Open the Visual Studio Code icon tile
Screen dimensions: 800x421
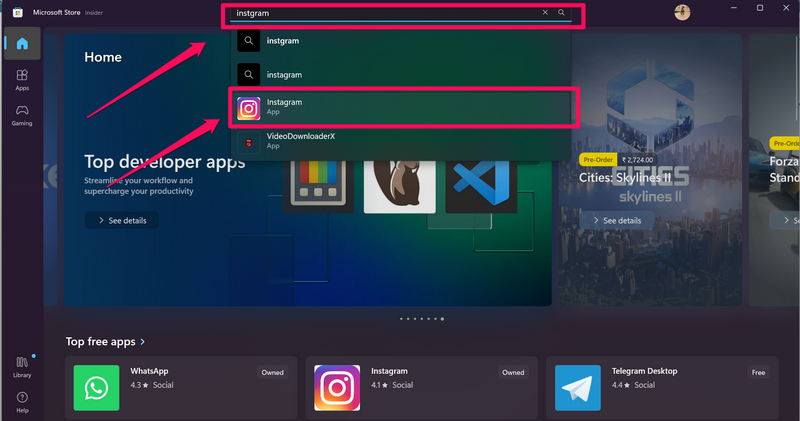[x=481, y=185]
